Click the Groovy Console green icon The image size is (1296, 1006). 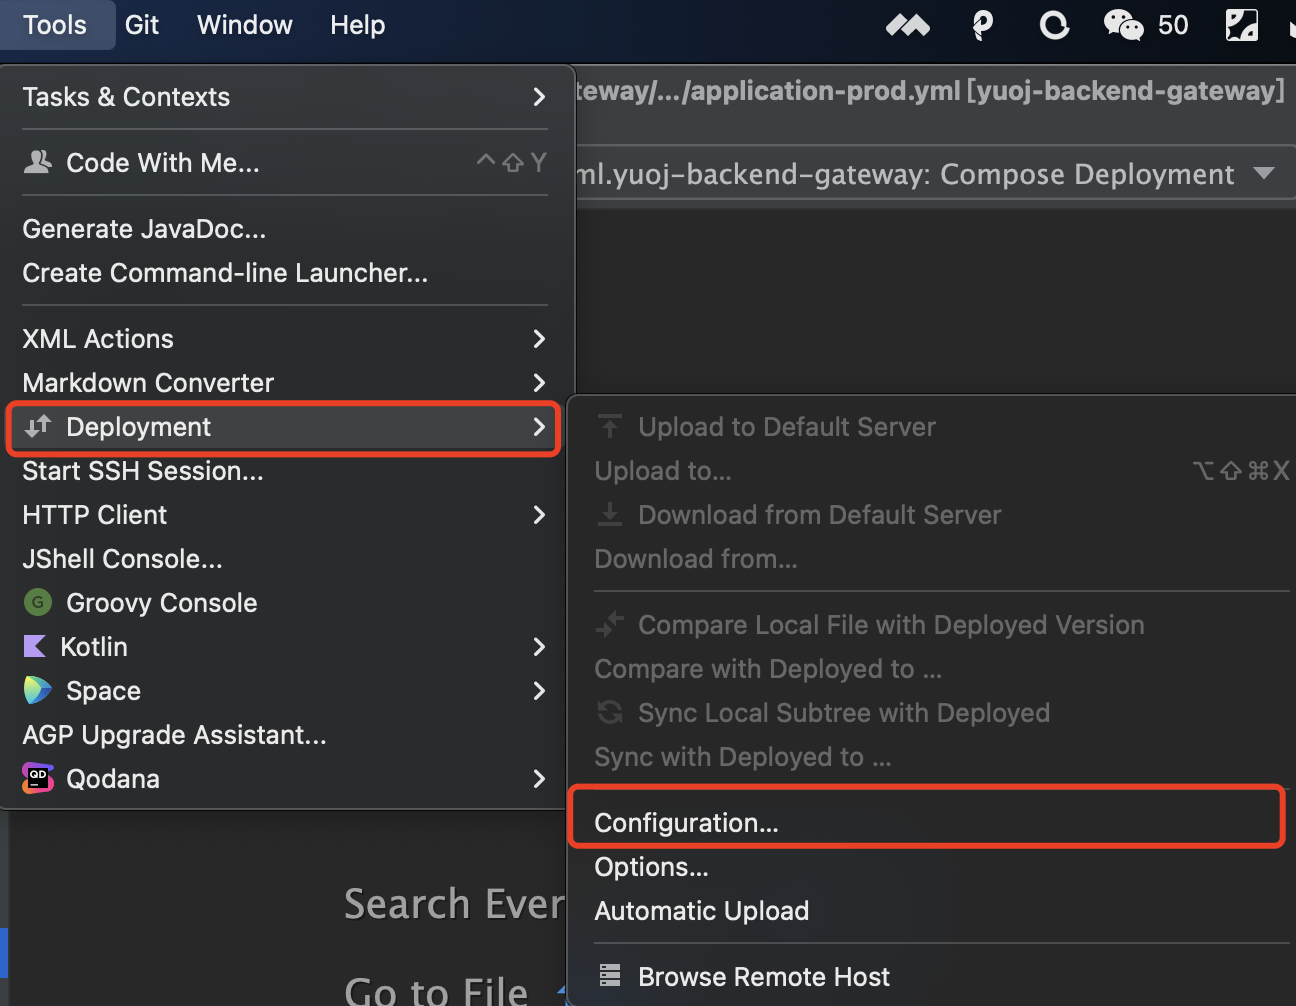coord(37,602)
